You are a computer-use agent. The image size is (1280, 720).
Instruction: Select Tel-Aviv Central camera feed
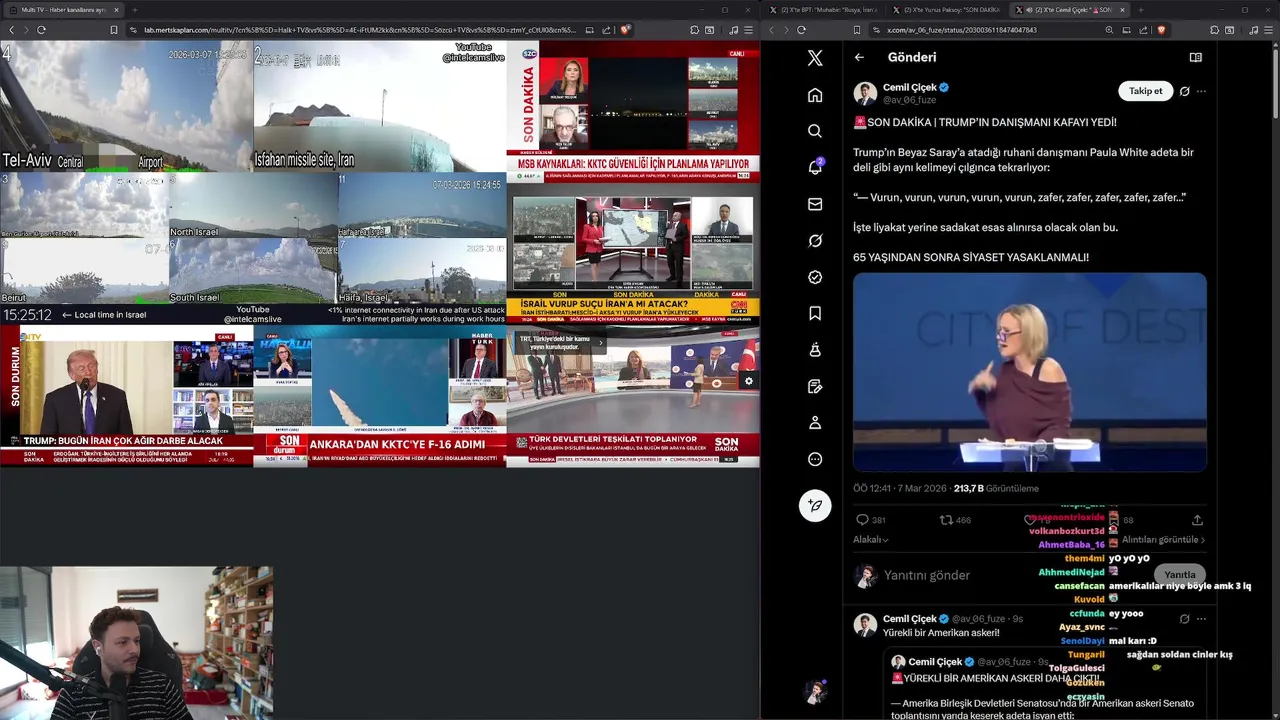[x=126, y=106]
